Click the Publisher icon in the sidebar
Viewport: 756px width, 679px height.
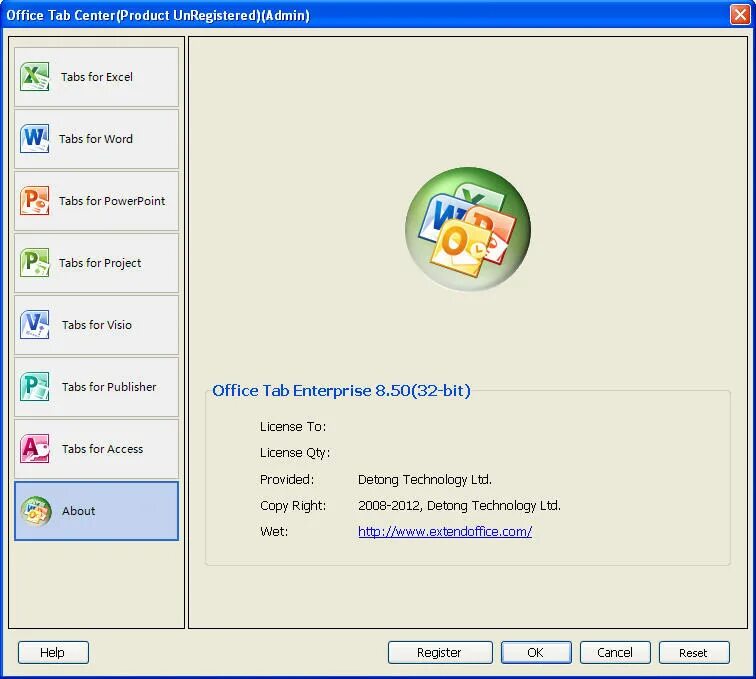tap(34, 386)
